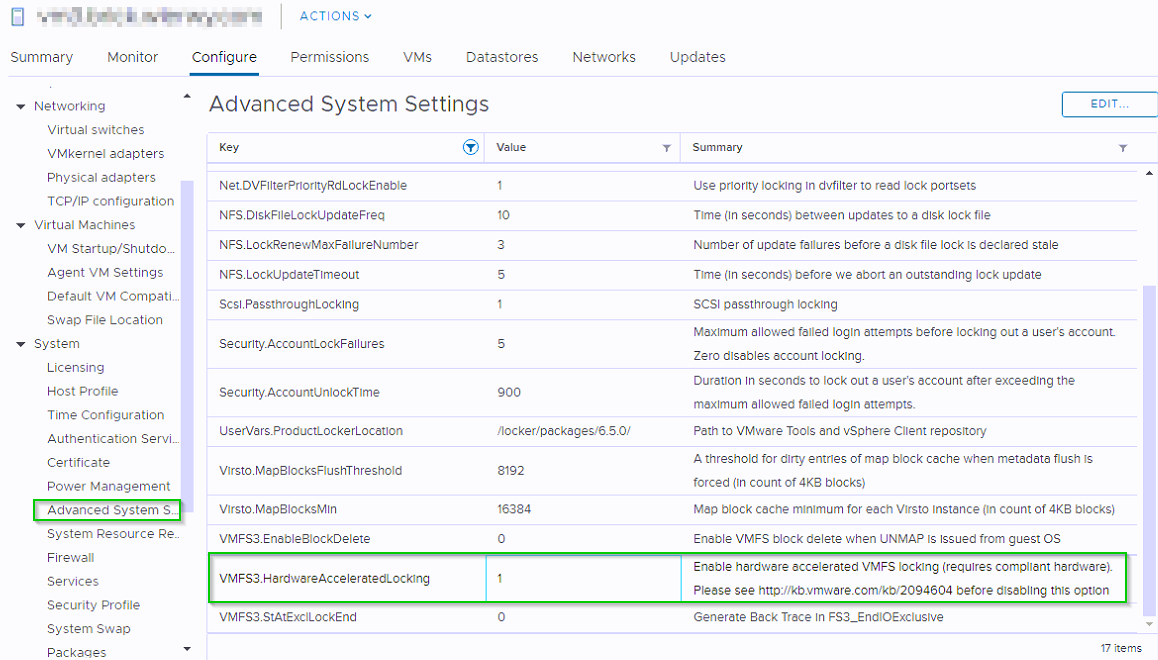Switch to the Monitor tab
This screenshot has width=1158, height=660.
click(x=133, y=57)
